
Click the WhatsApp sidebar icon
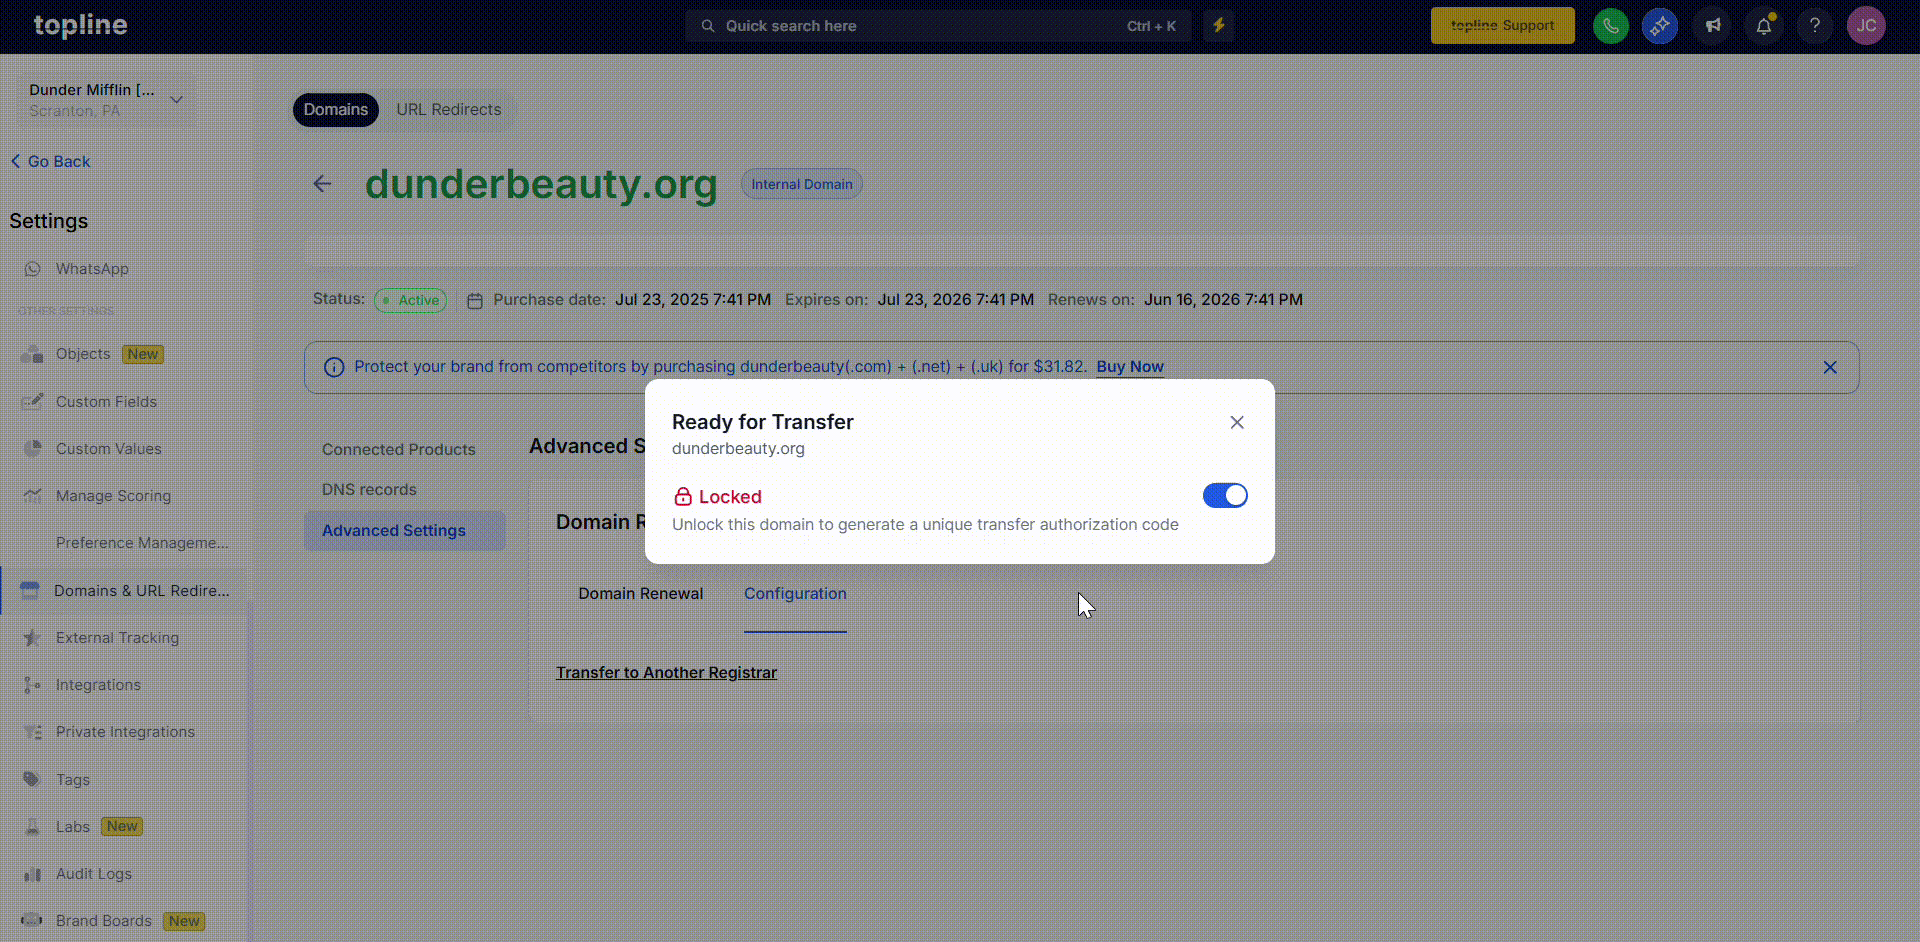pyautogui.click(x=32, y=269)
